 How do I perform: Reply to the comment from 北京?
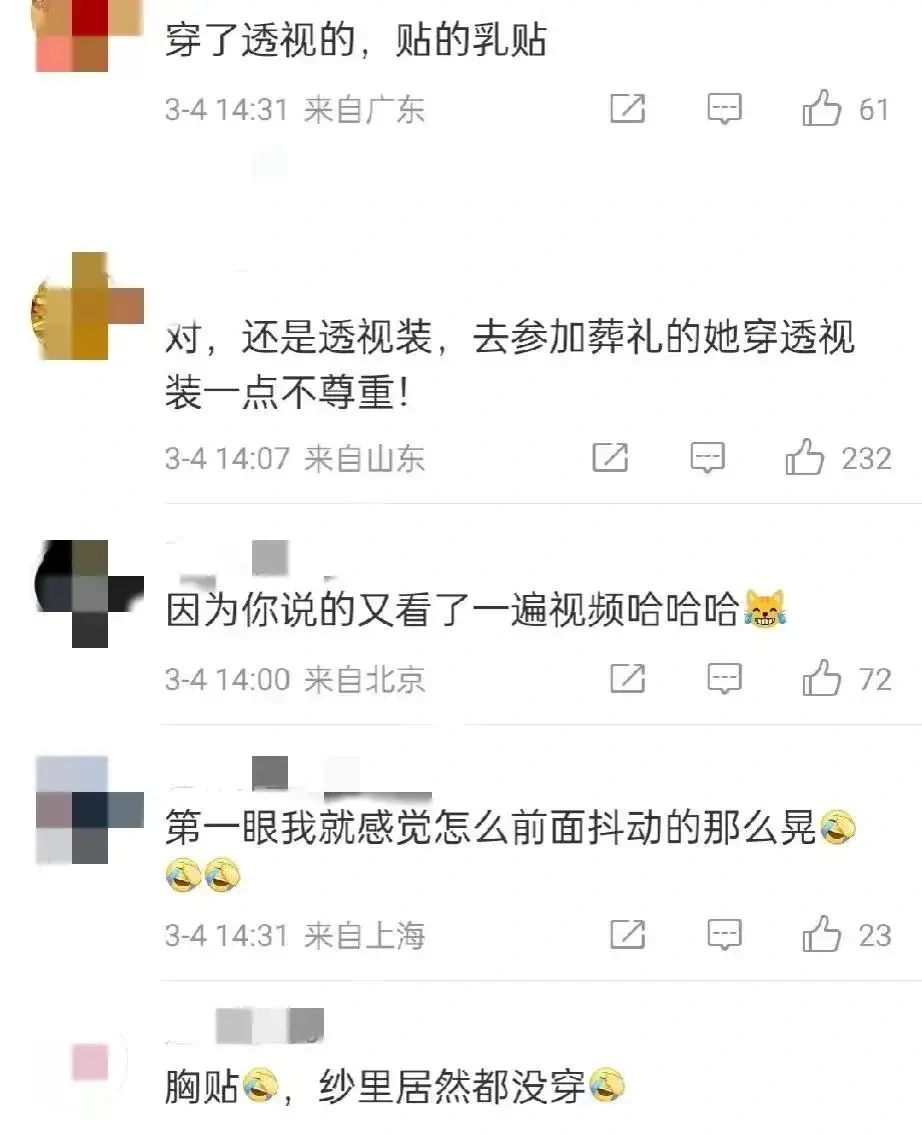tap(724, 679)
